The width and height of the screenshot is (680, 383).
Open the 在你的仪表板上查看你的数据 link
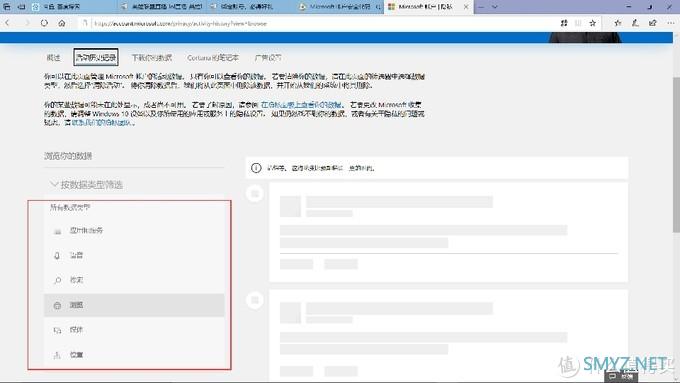pos(301,105)
